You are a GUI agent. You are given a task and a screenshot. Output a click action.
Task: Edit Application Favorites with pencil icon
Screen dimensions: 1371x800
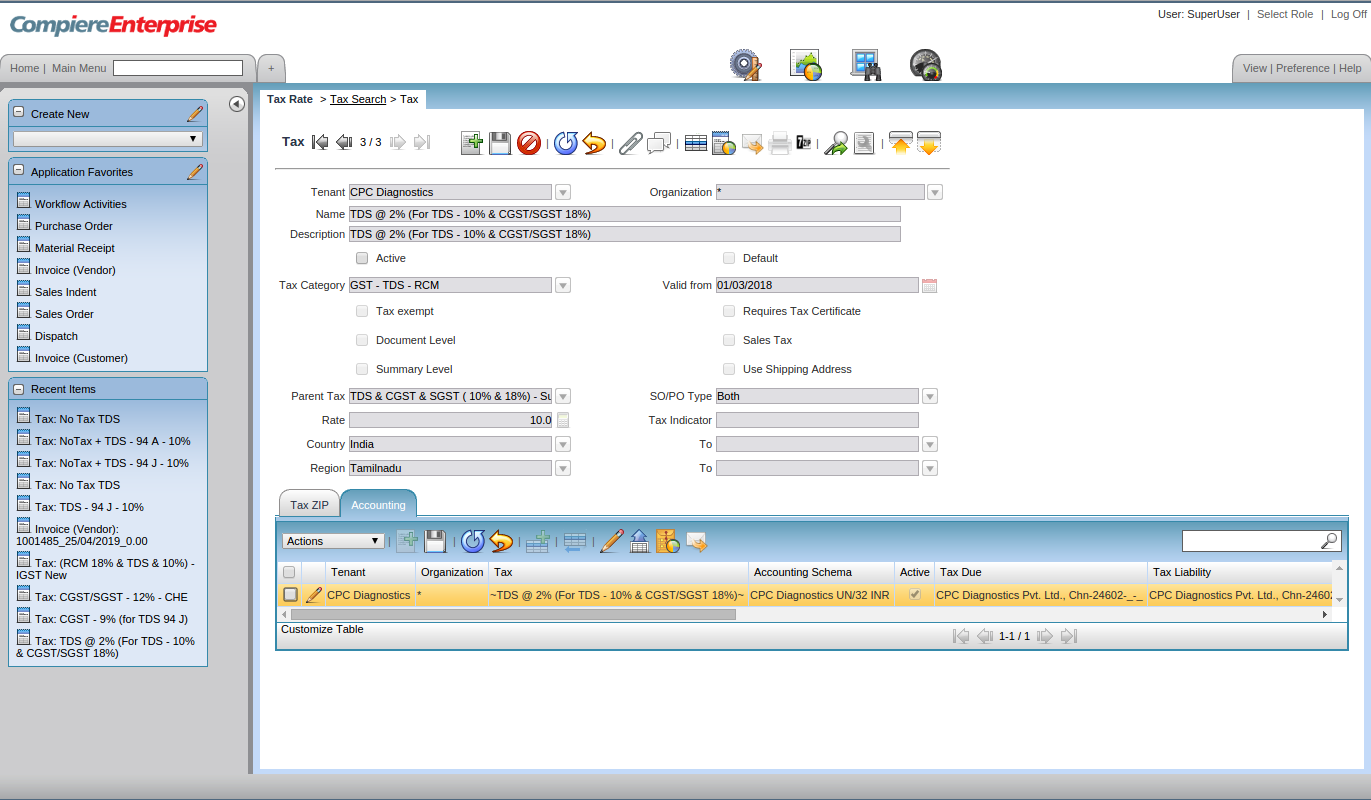(195, 172)
